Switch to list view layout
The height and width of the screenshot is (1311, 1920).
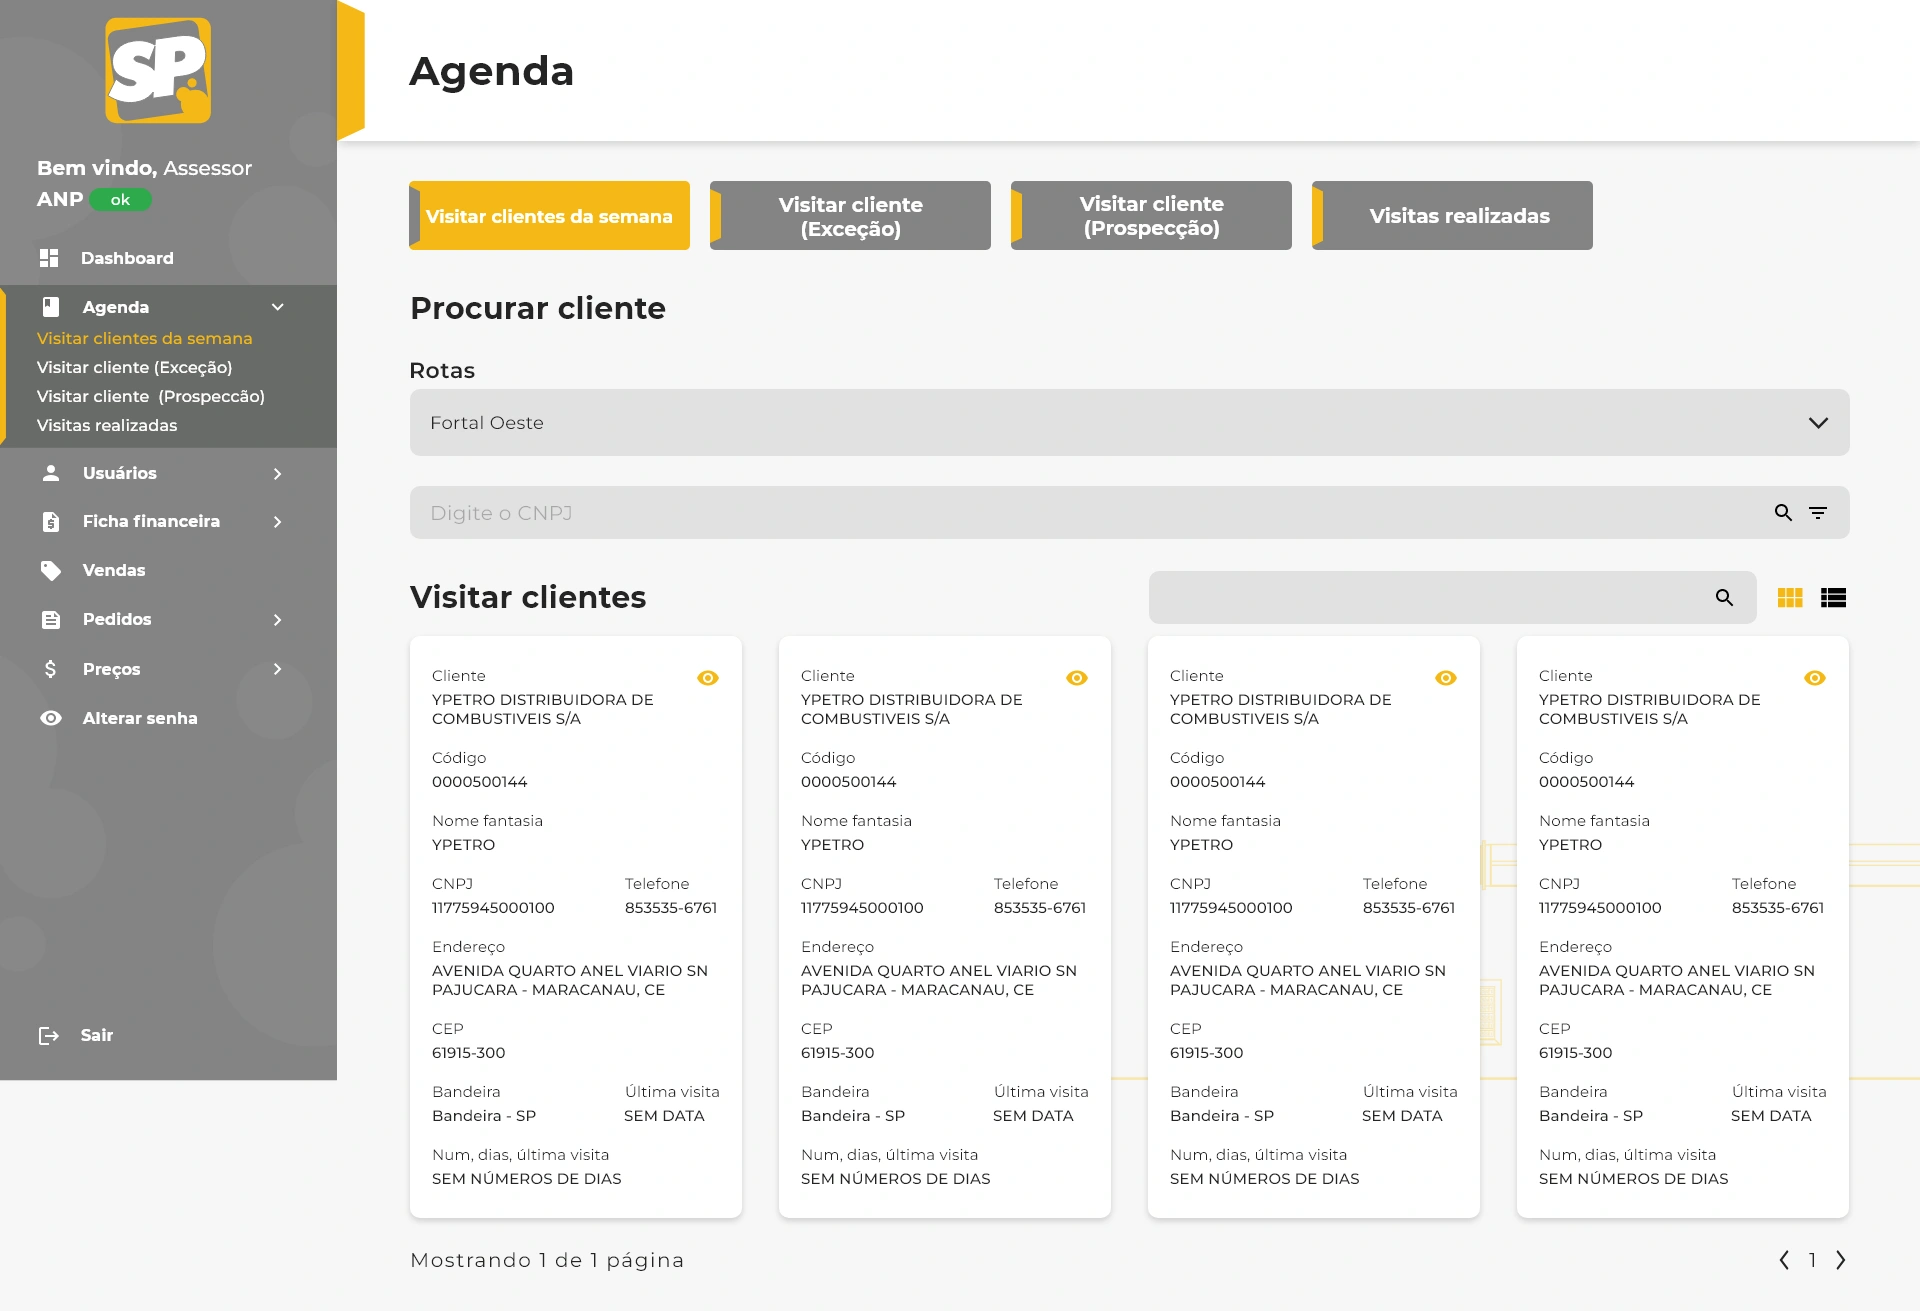[1833, 598]
